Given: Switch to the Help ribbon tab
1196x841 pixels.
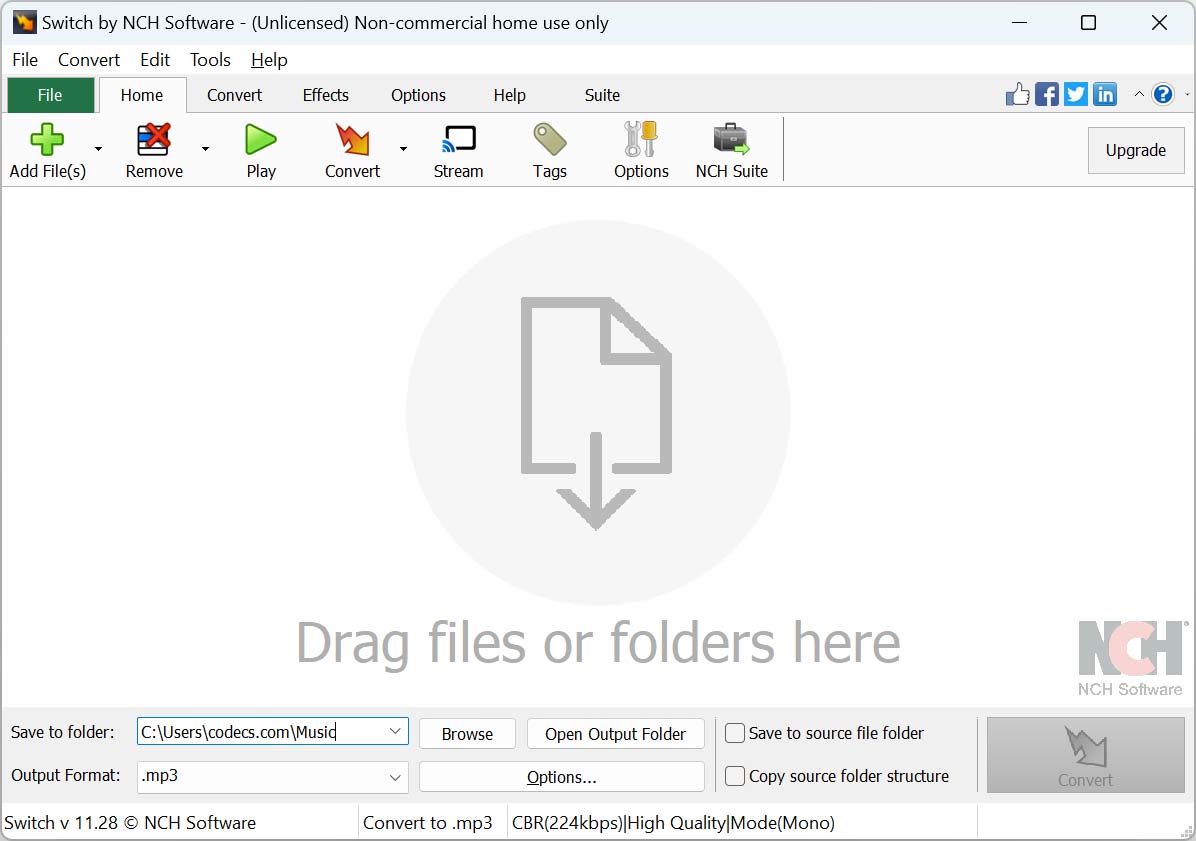Looking at the screenshot, I should 510,95.
